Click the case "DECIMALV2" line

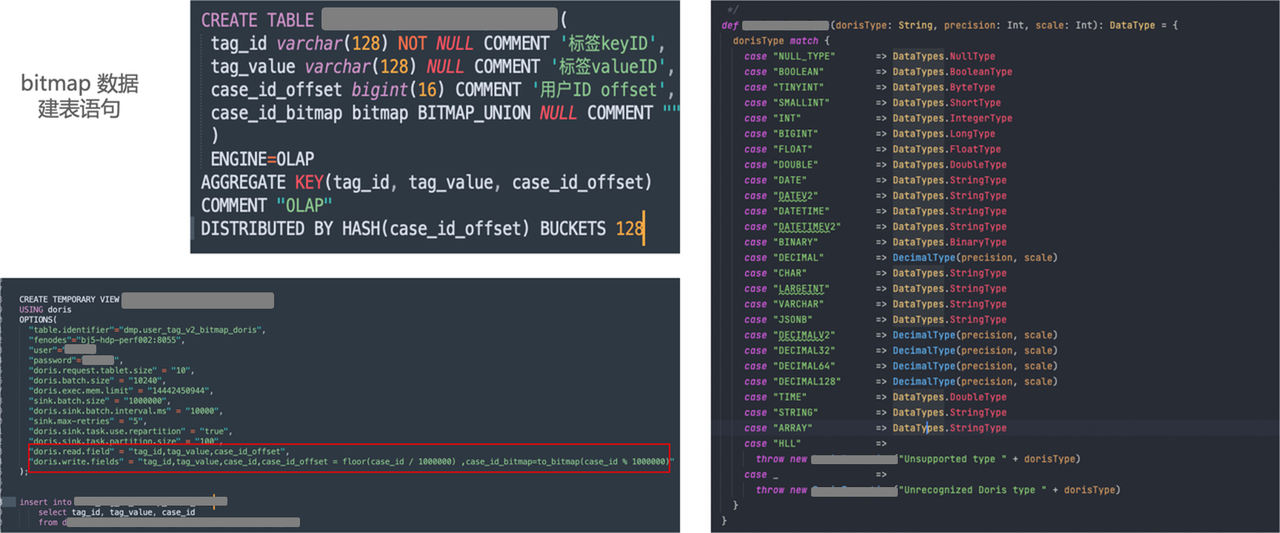900,335
